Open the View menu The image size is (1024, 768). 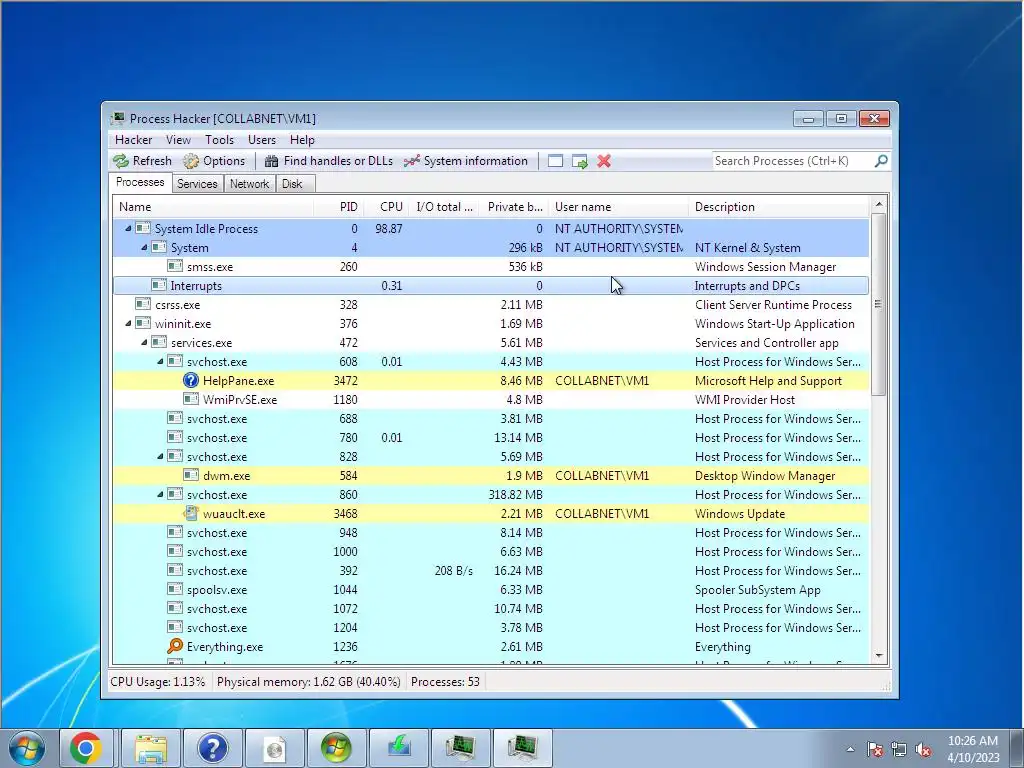pyautogui.click(x=178, y=140)
